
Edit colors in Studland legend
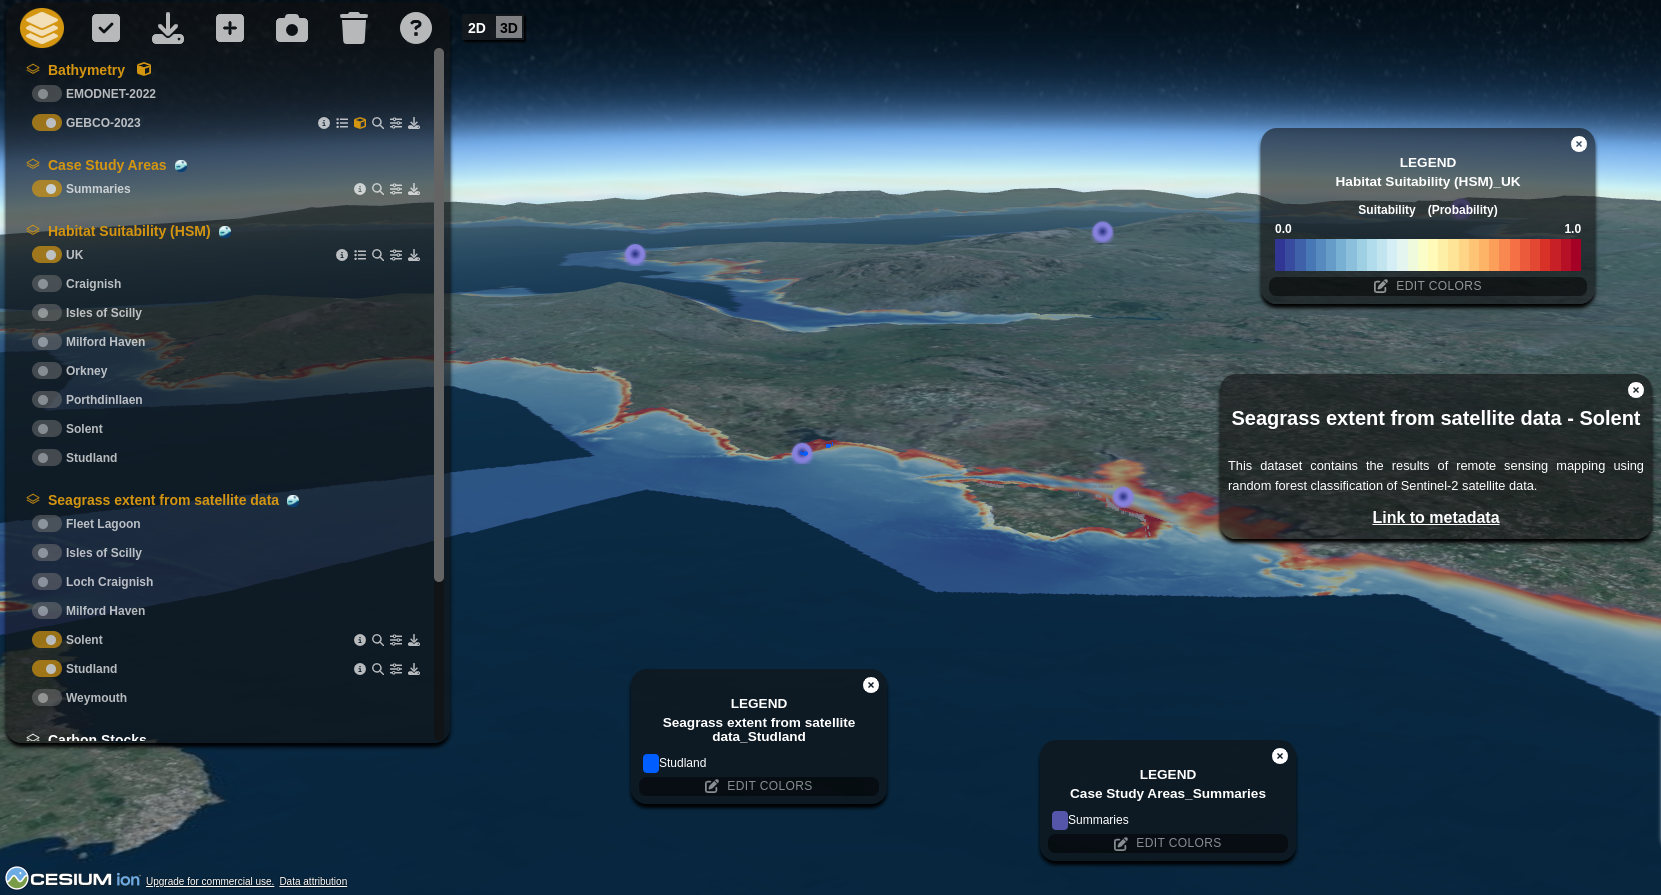point(759,786)
